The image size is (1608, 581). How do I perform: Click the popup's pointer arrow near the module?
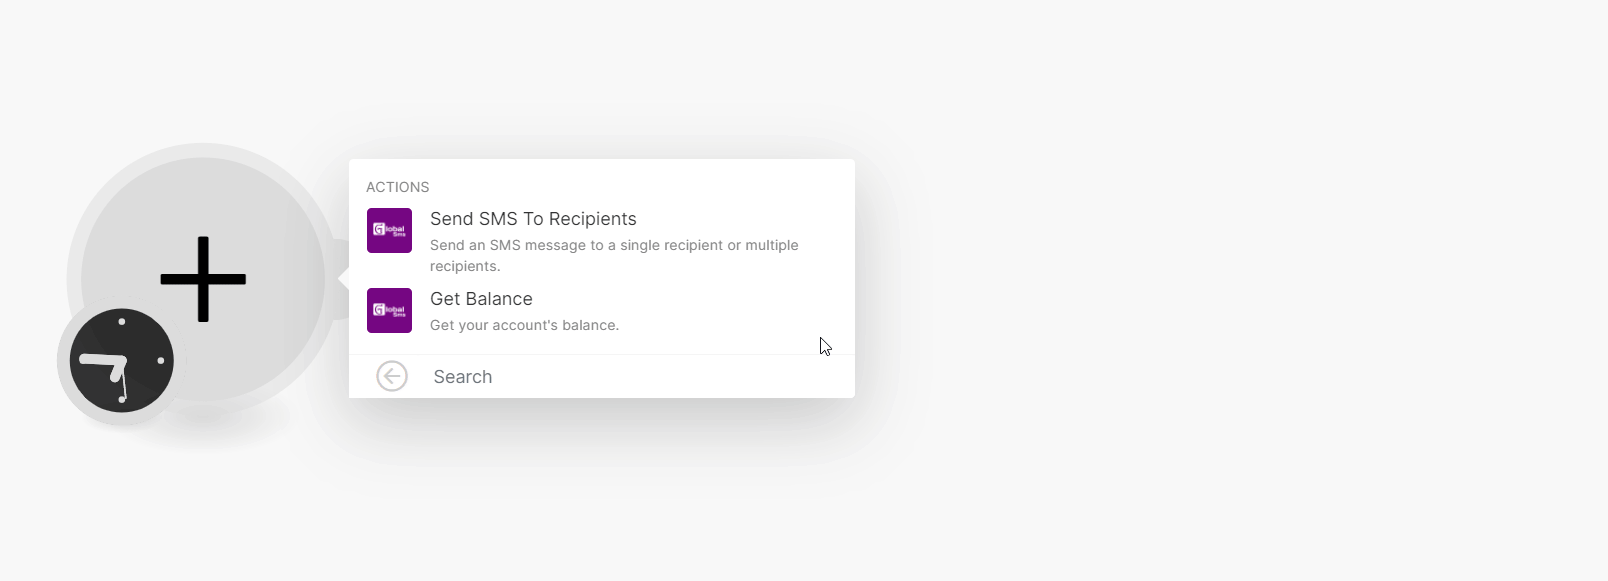[343, 279]
